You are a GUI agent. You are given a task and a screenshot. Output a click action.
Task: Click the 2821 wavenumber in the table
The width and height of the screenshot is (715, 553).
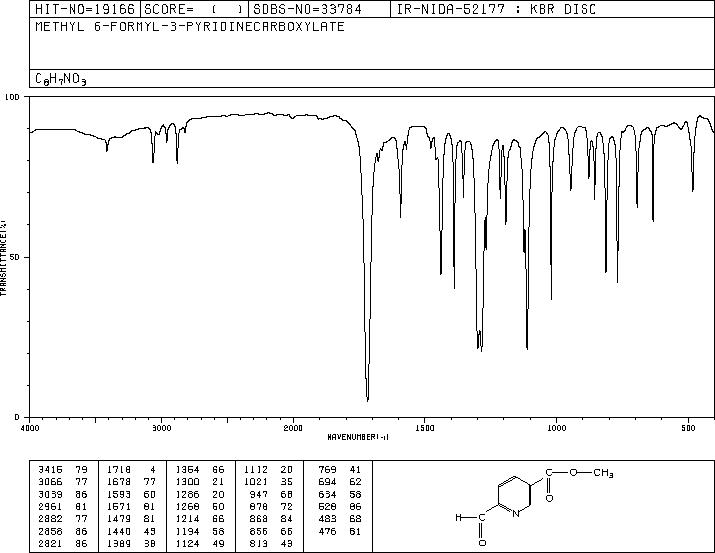pyautogui.click(x=50, y=543)
